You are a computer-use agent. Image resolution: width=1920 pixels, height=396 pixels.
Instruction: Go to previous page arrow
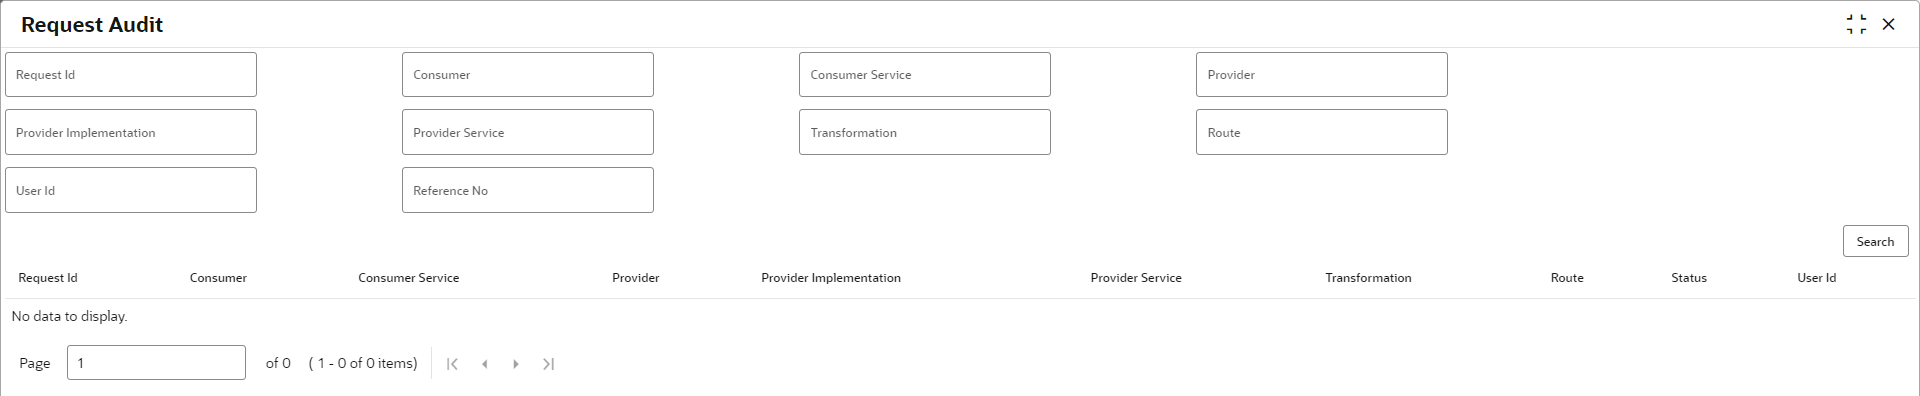pos(484,364)
